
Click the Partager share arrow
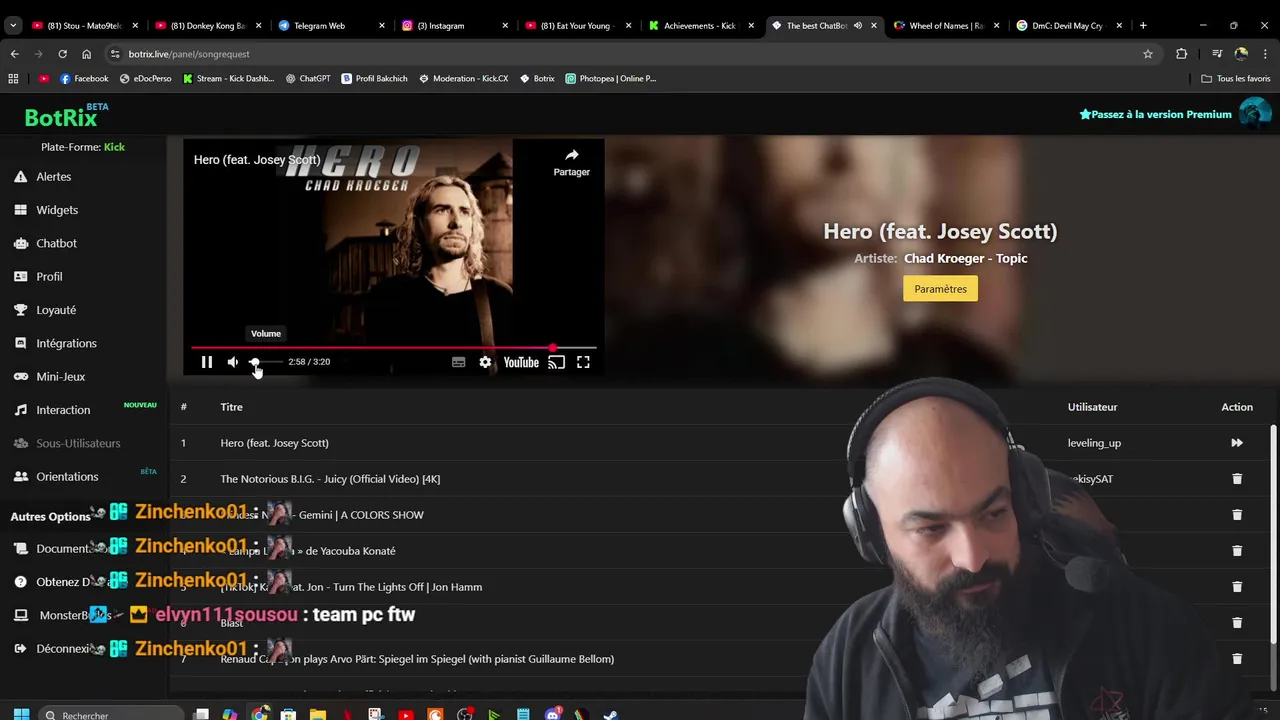(x=572, y=162)
